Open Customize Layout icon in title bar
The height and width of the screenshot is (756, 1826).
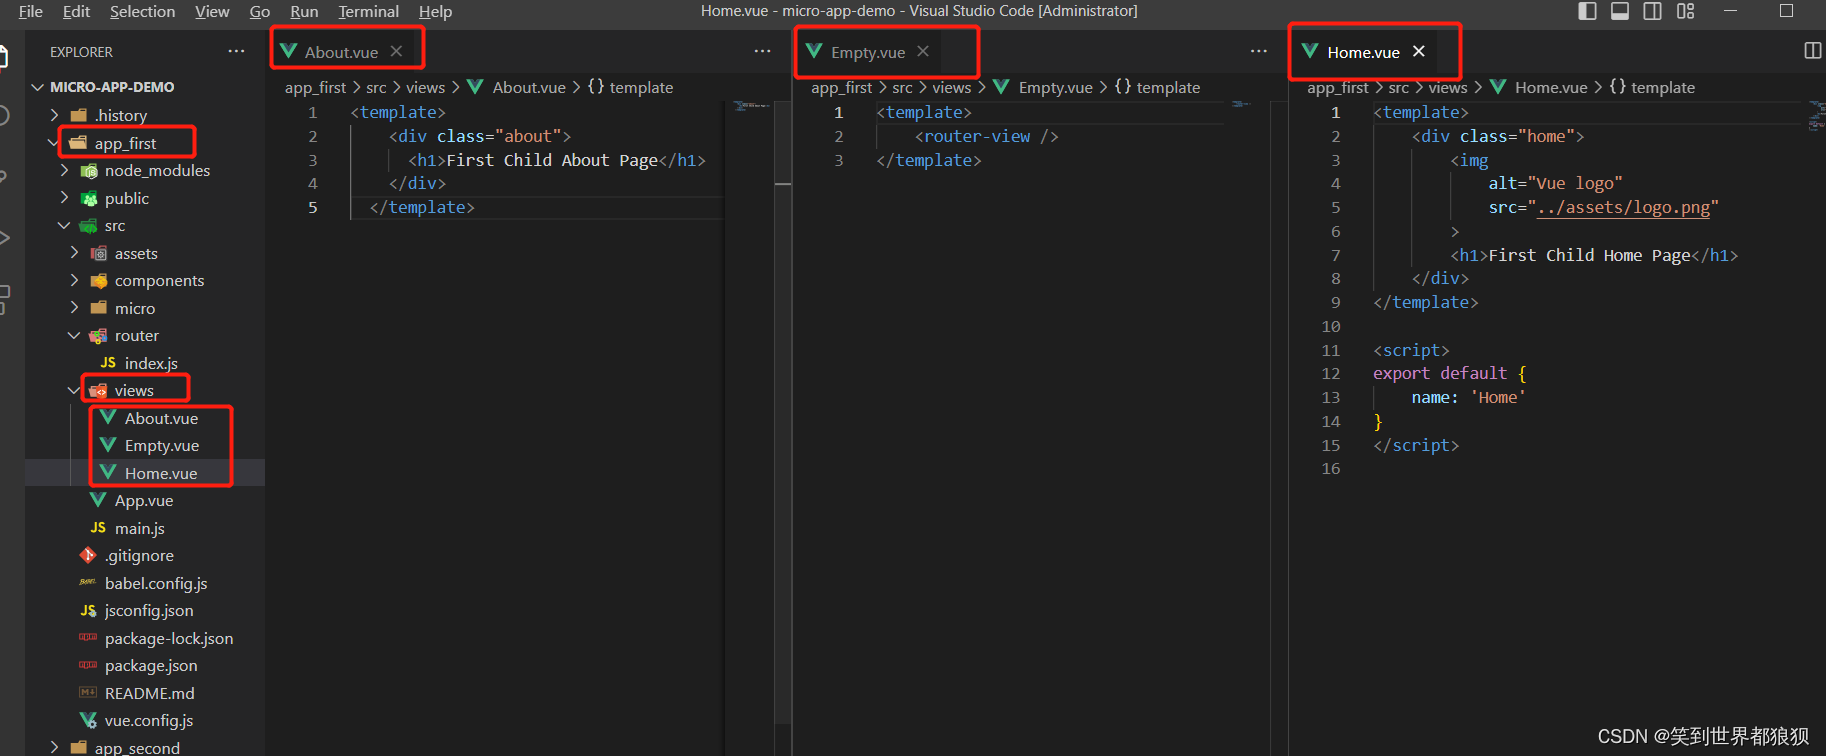[x=1686, y=11]
